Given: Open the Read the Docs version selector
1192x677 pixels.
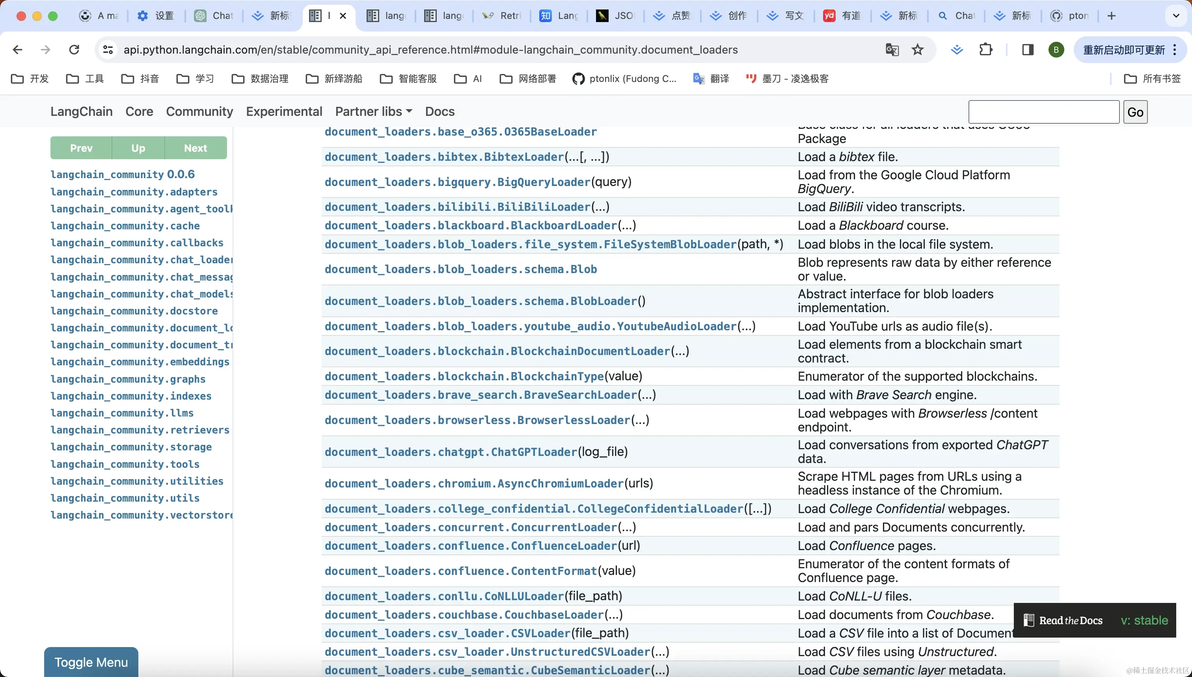Looking at the screenshot, I should tap(1095, 620).
